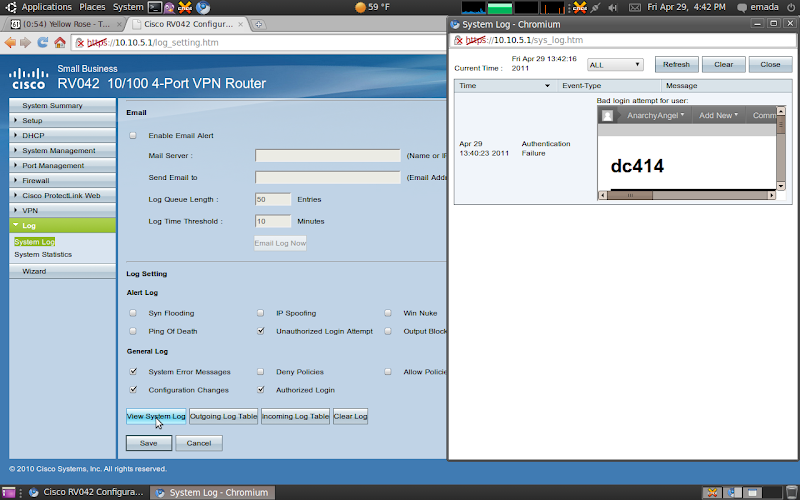The image size is (800, 500).
Task: Clear the system log entries
Action: click(723, 65)
